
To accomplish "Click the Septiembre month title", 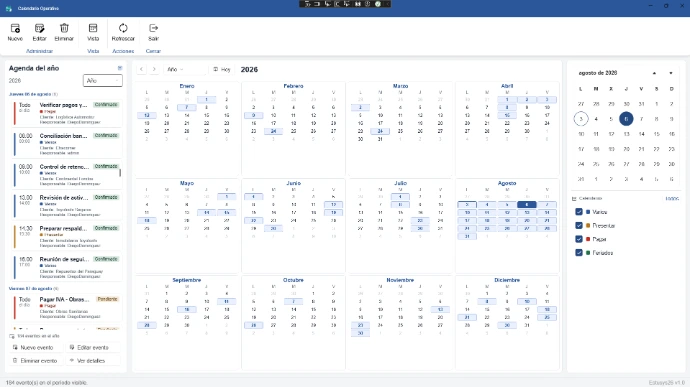I will click(x=187, y=280).
